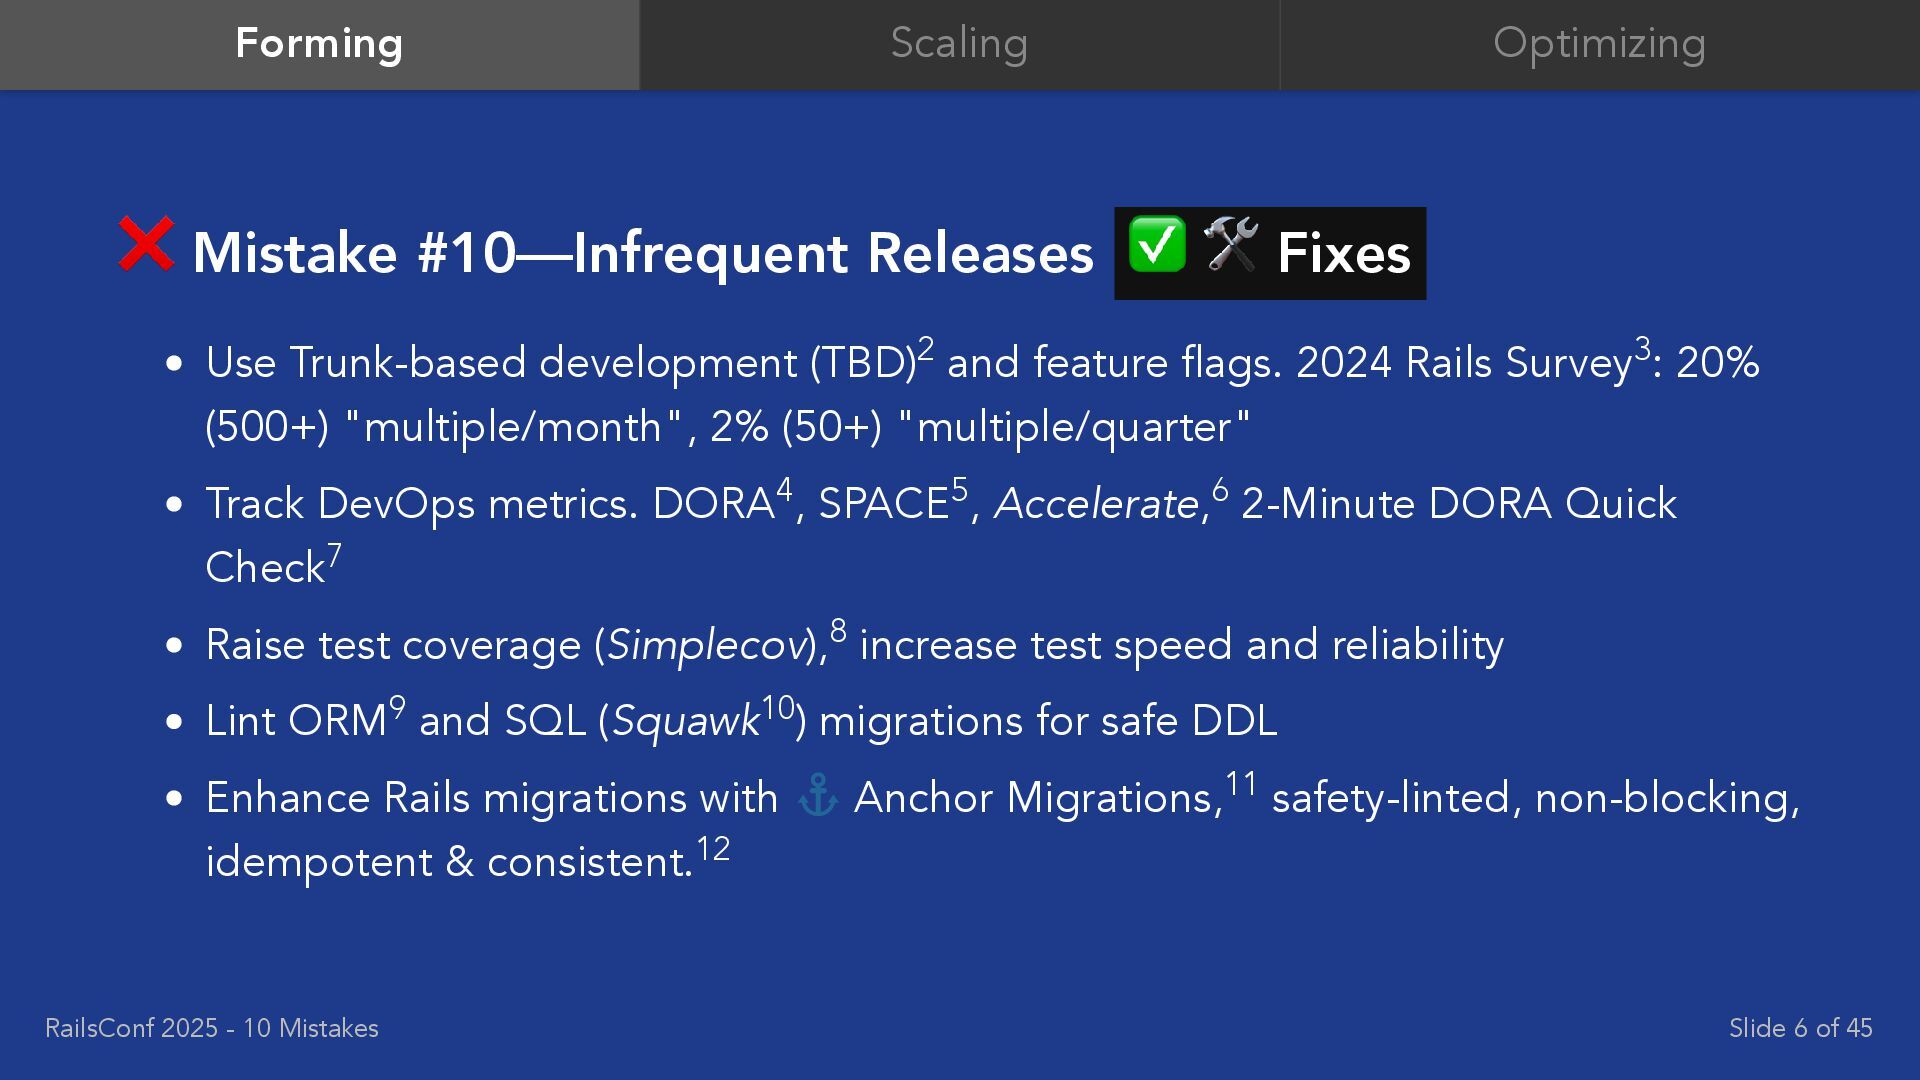The height and width of the screenshot is (1080, 1920).
Task: Open footnote 6 after Accelerate
Action: 1220,490
